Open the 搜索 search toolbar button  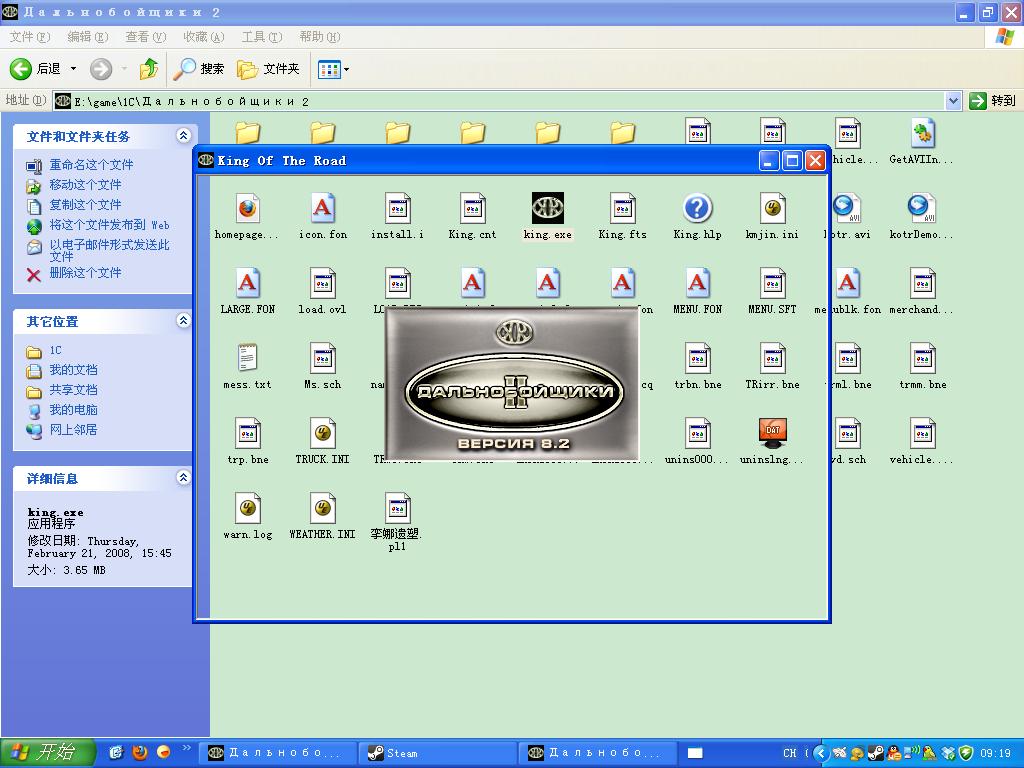pyautogui.click(x=199, y=69)
